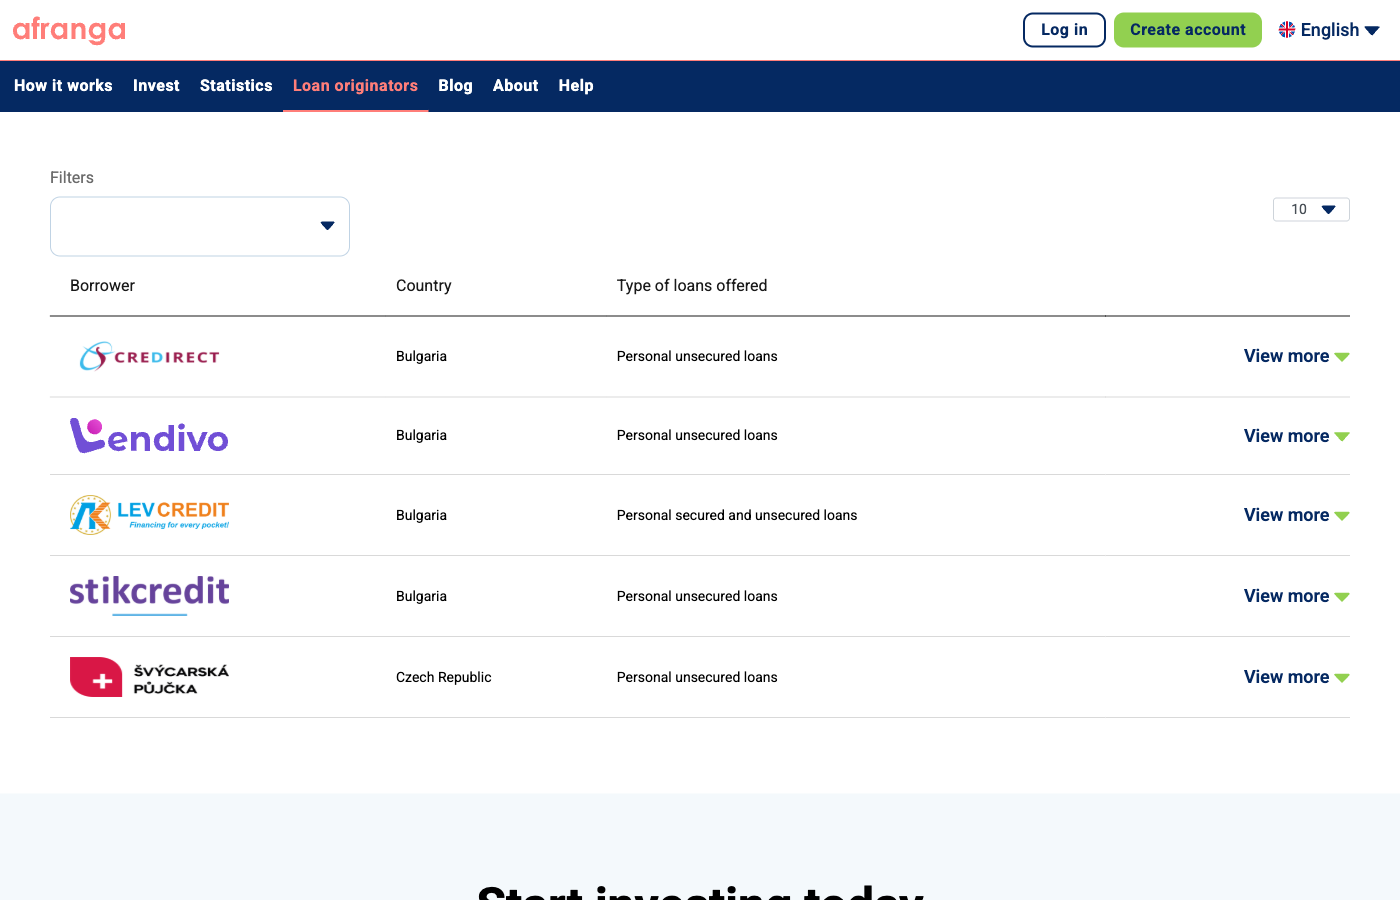
Task: Switch to the Statistics menu item
Action: 236,86
